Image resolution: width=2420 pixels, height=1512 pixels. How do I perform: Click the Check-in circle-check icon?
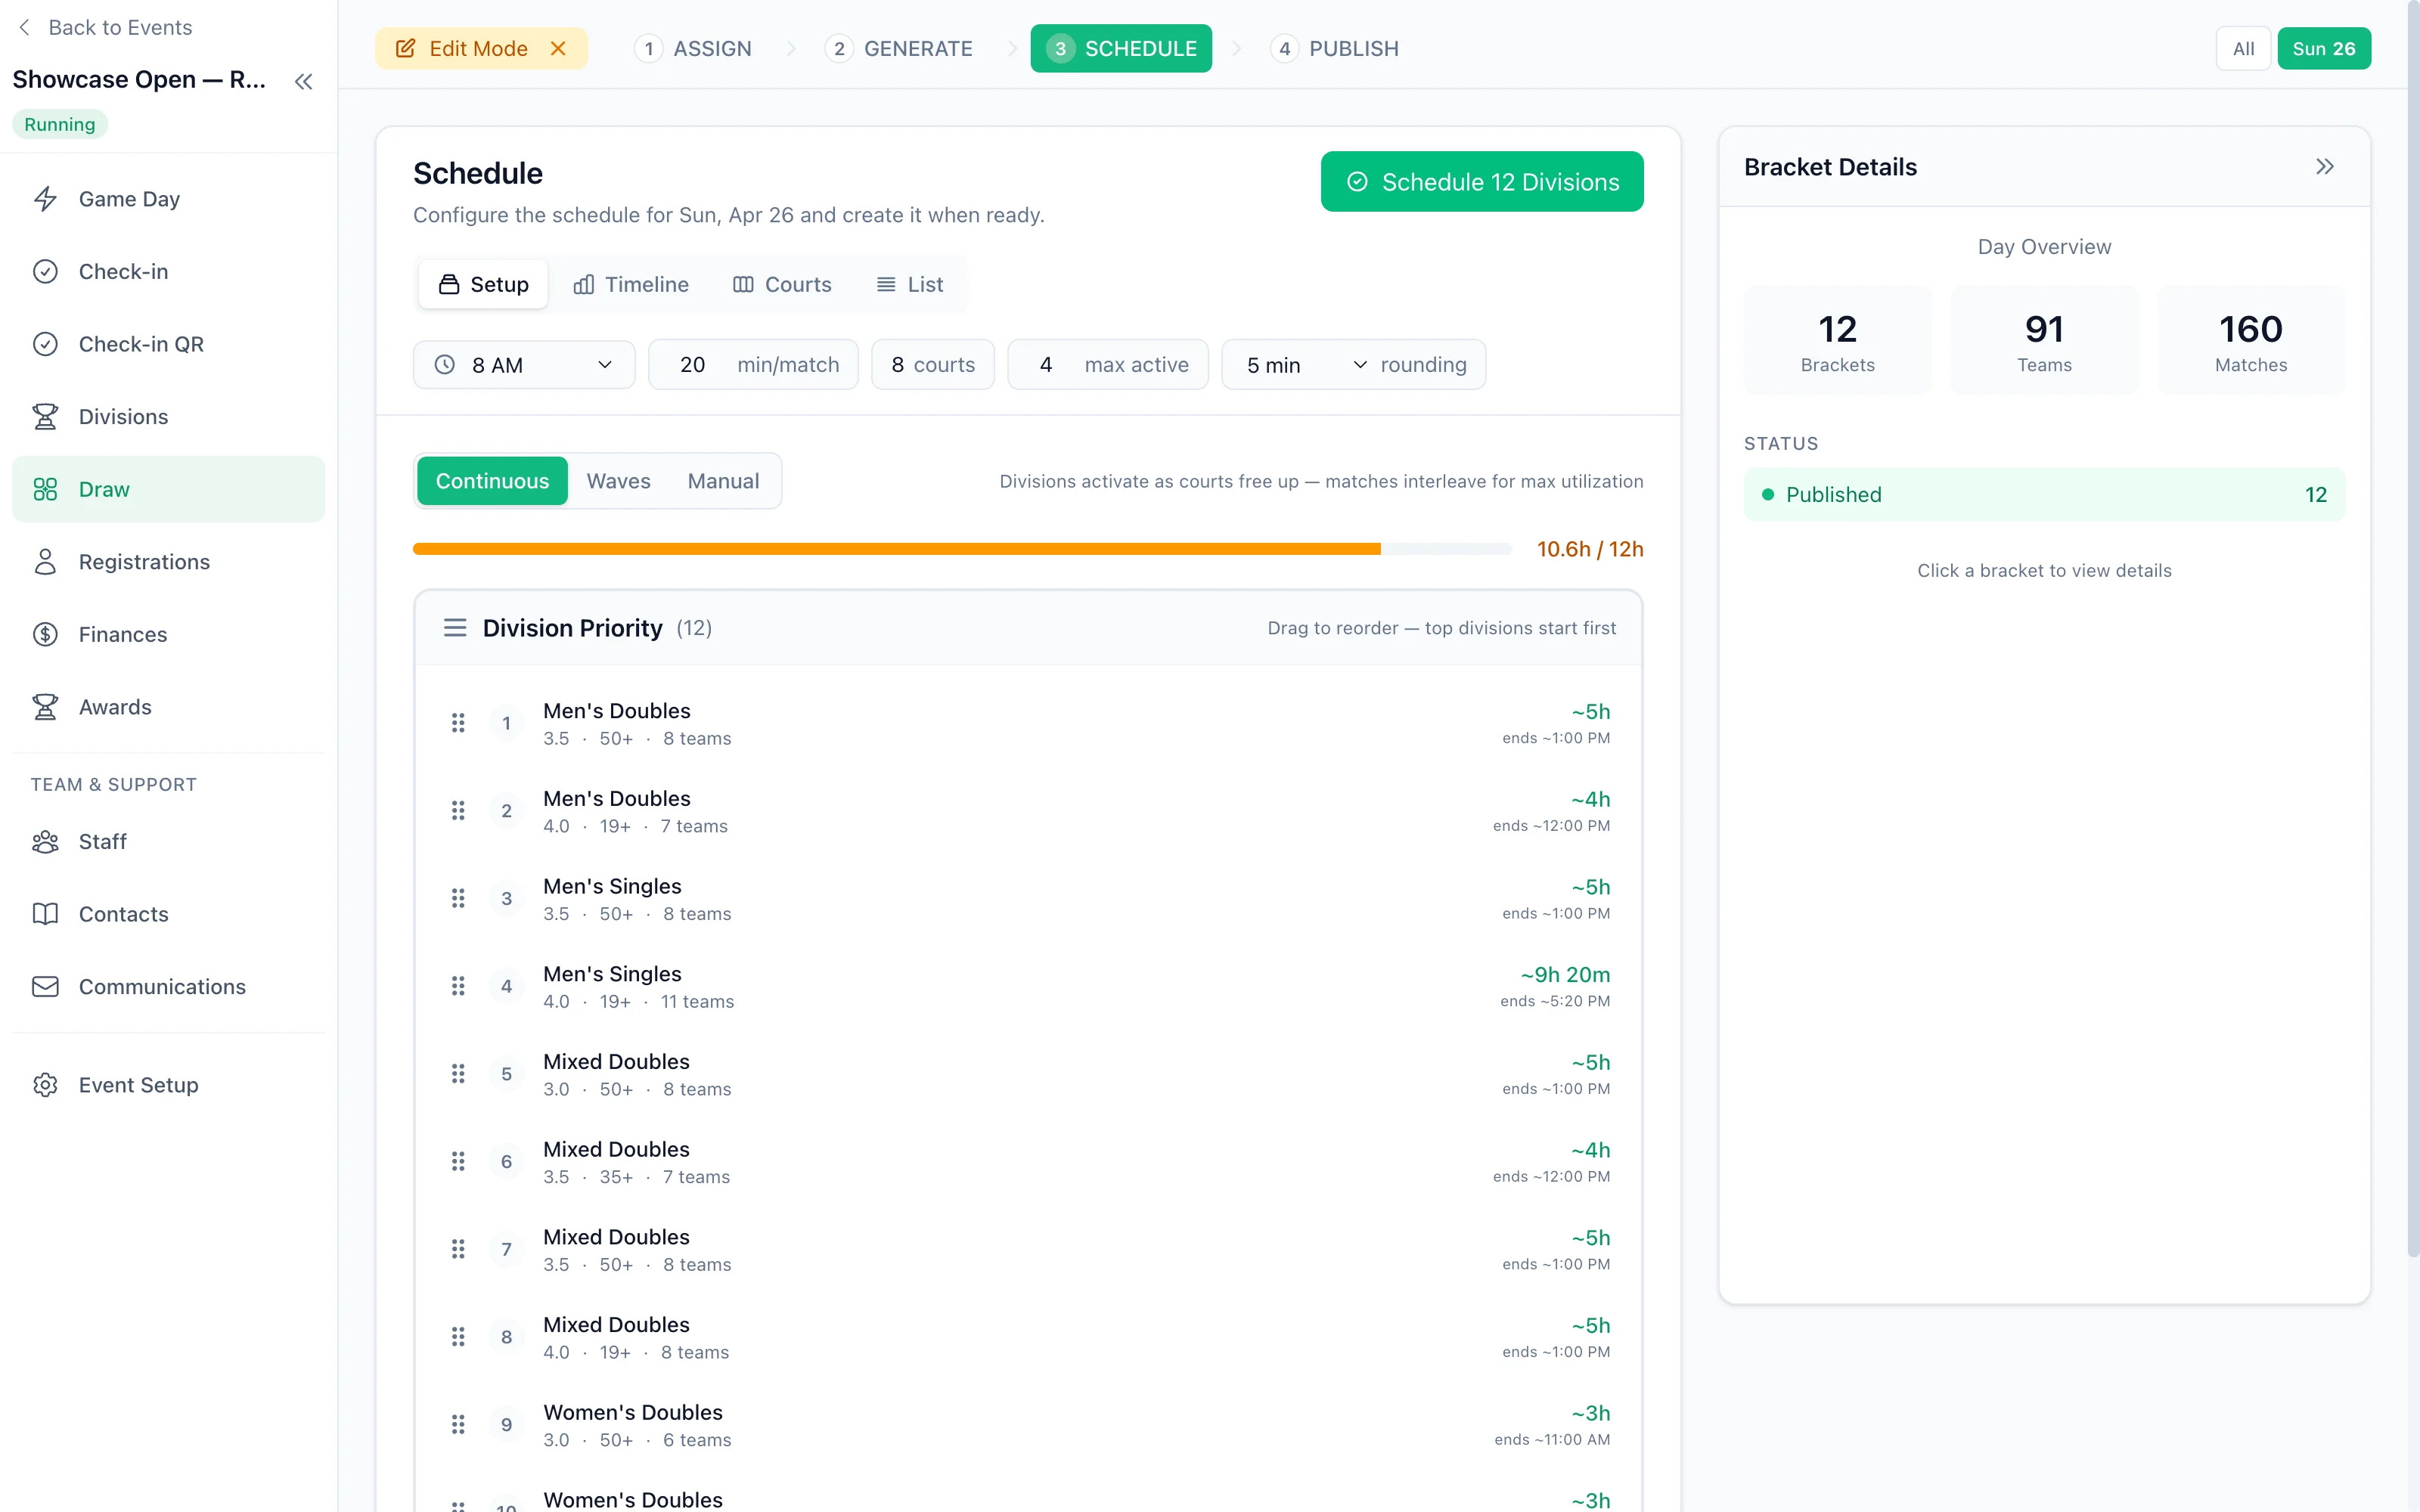click(45, 271)
